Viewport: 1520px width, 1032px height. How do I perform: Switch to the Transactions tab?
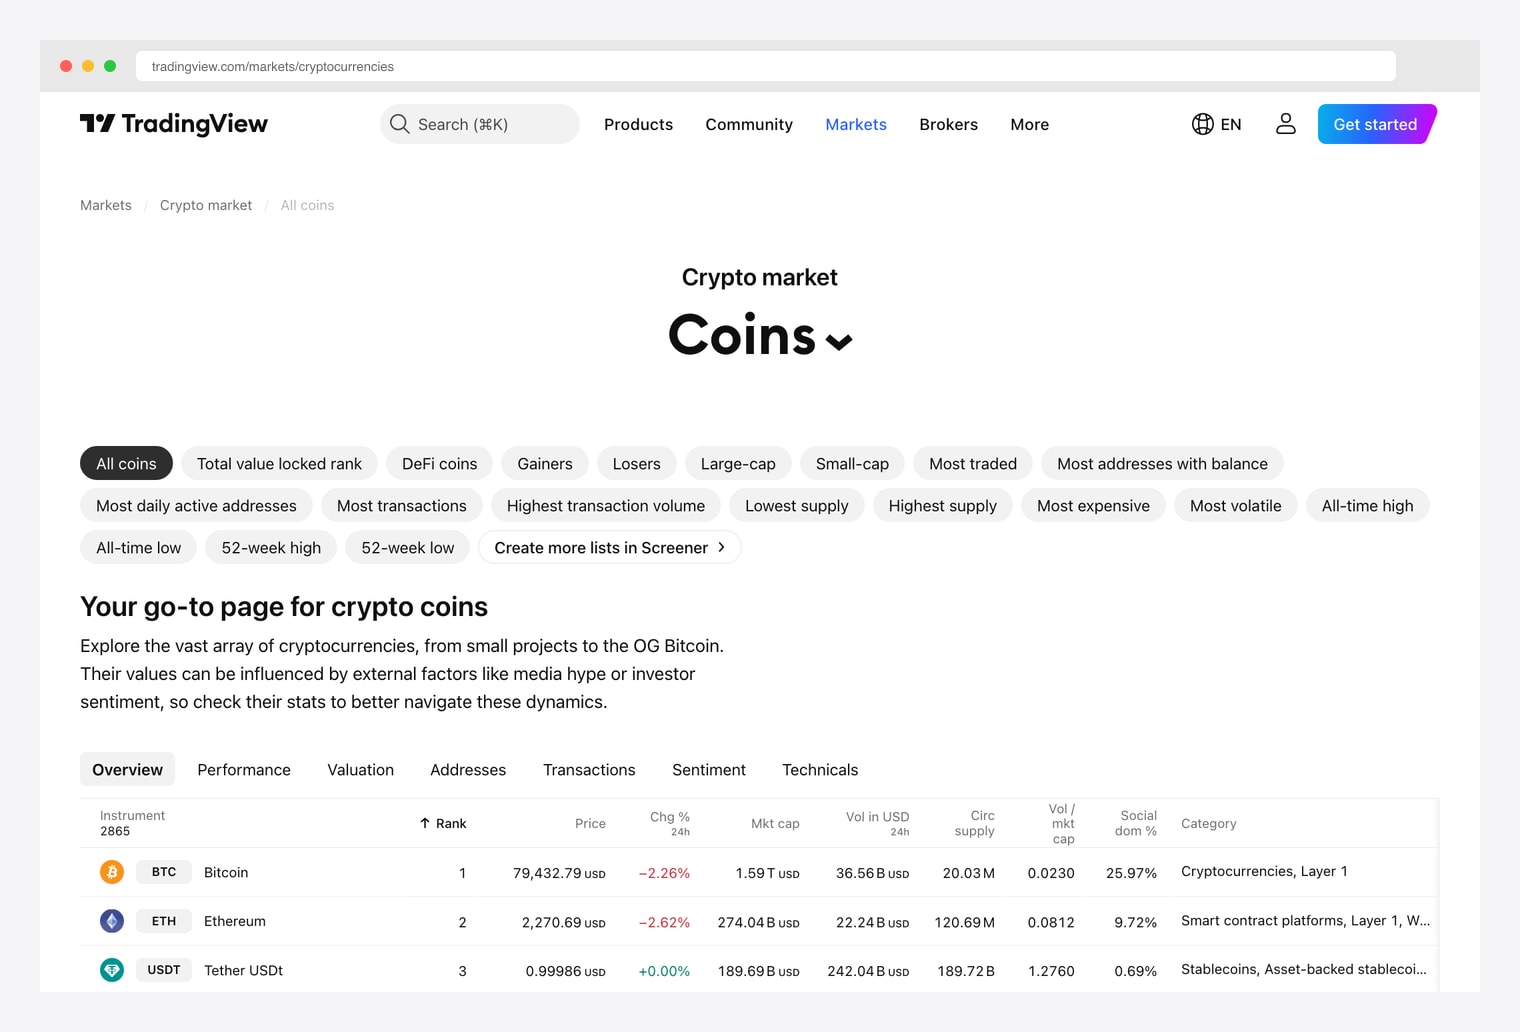(x=589, y=770)
